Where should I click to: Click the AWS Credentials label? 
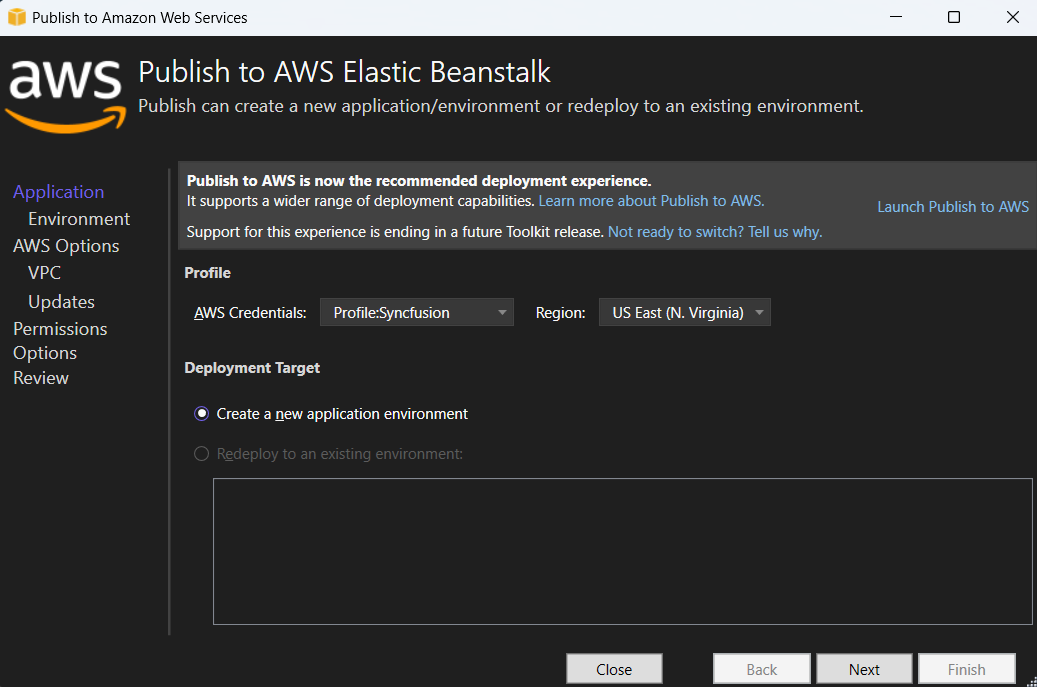tap(250, 313)
